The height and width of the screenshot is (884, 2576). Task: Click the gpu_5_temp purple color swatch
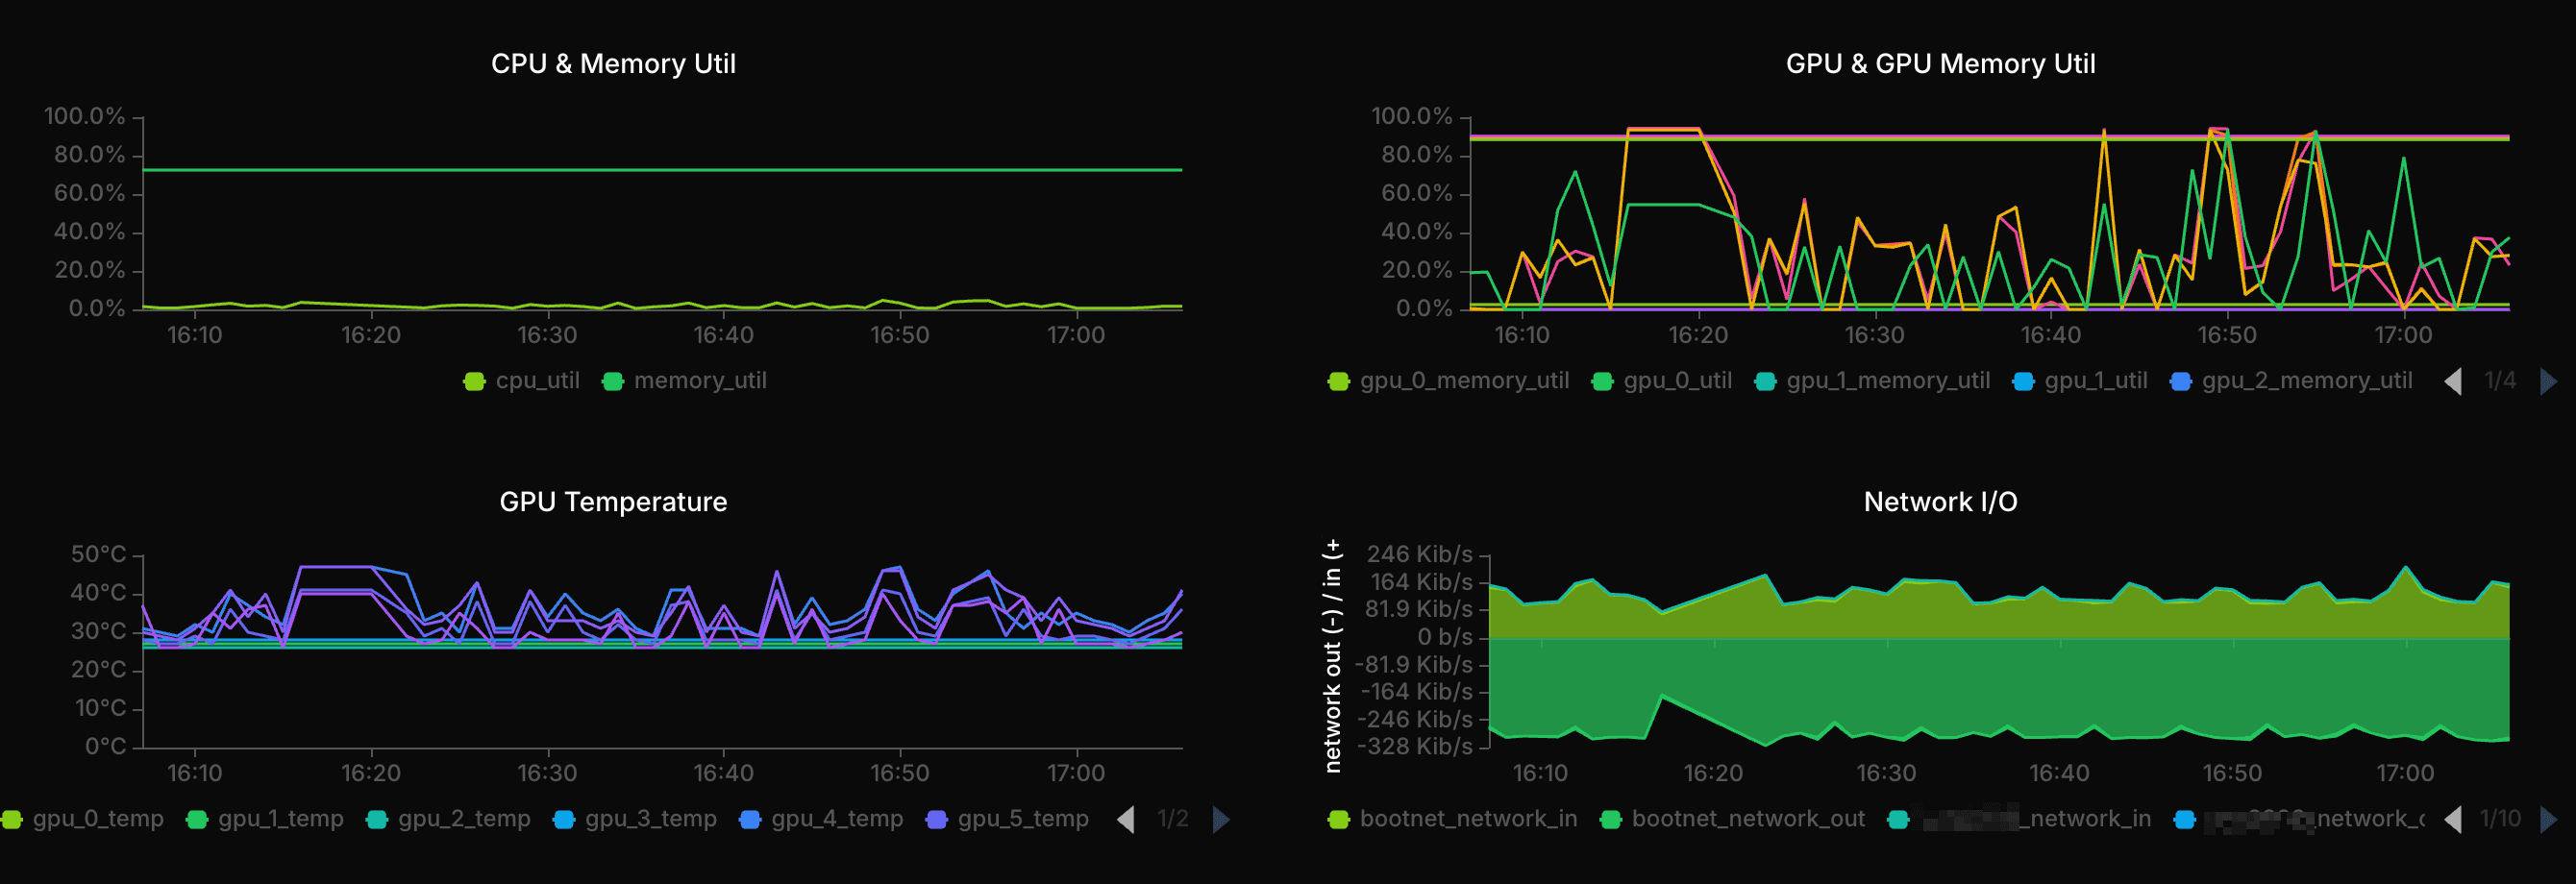[937, 819]
